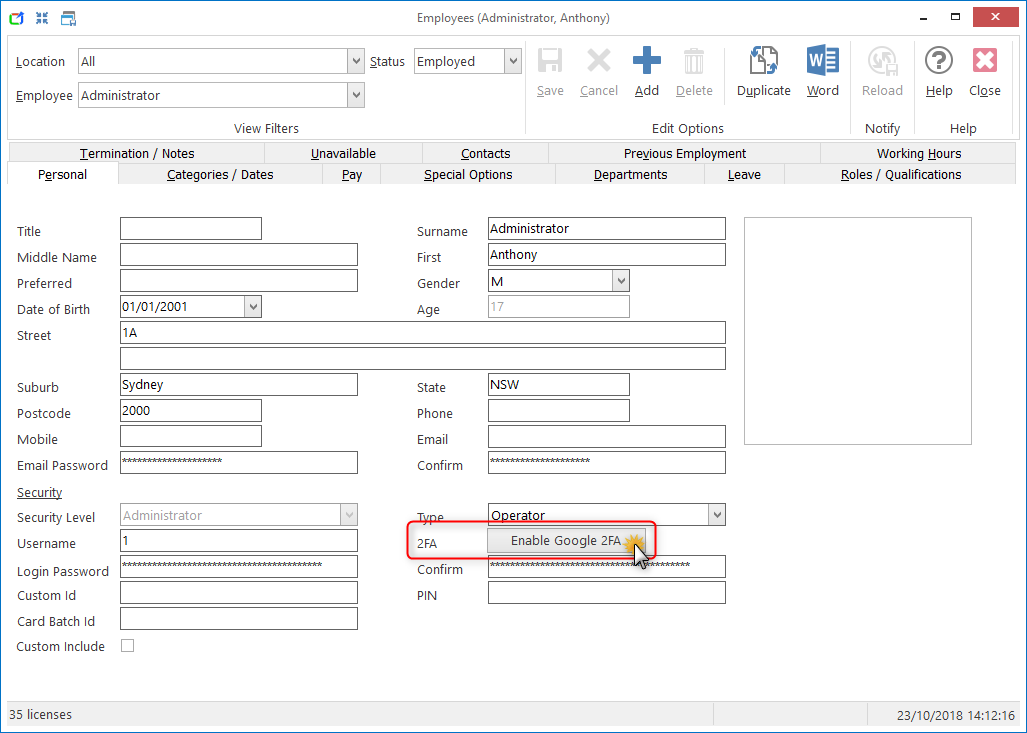Click the Postcode field showing 2000

191,411
